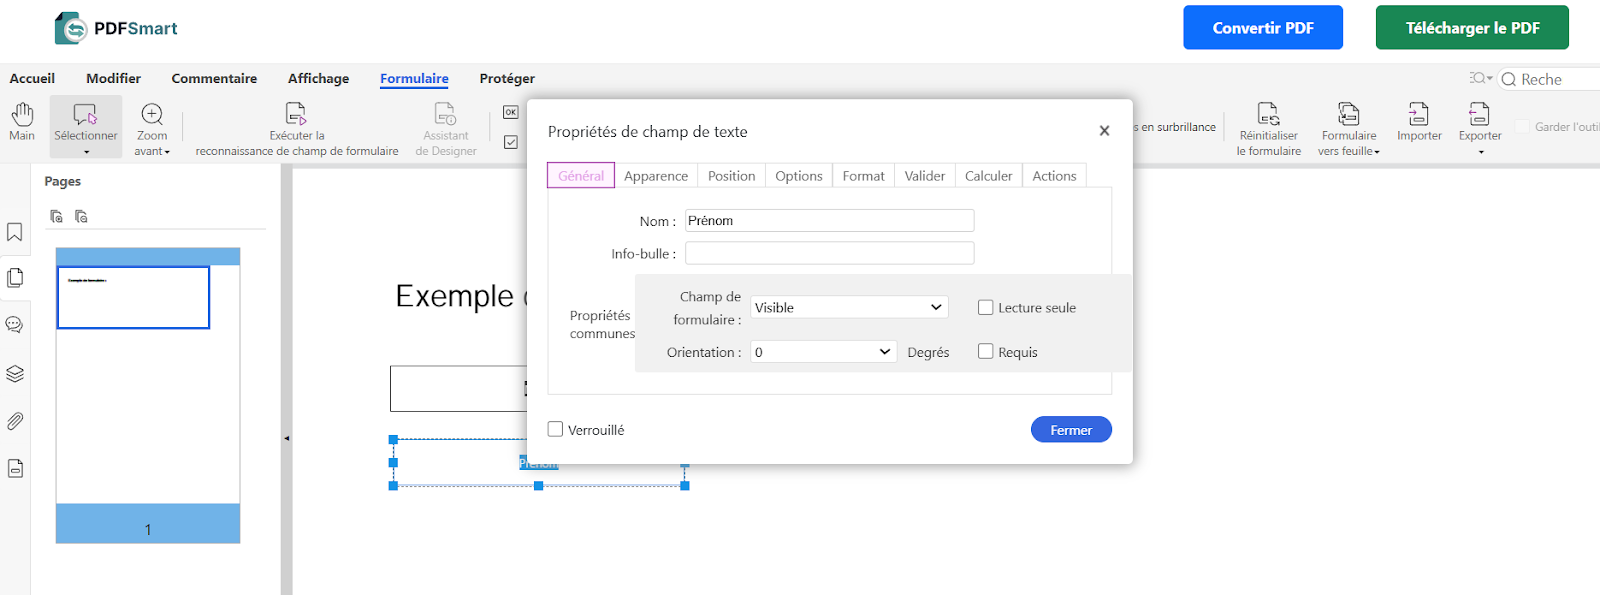Select the OK button field tool
The width and height of the screenshot is (1600, 595).
510,112
